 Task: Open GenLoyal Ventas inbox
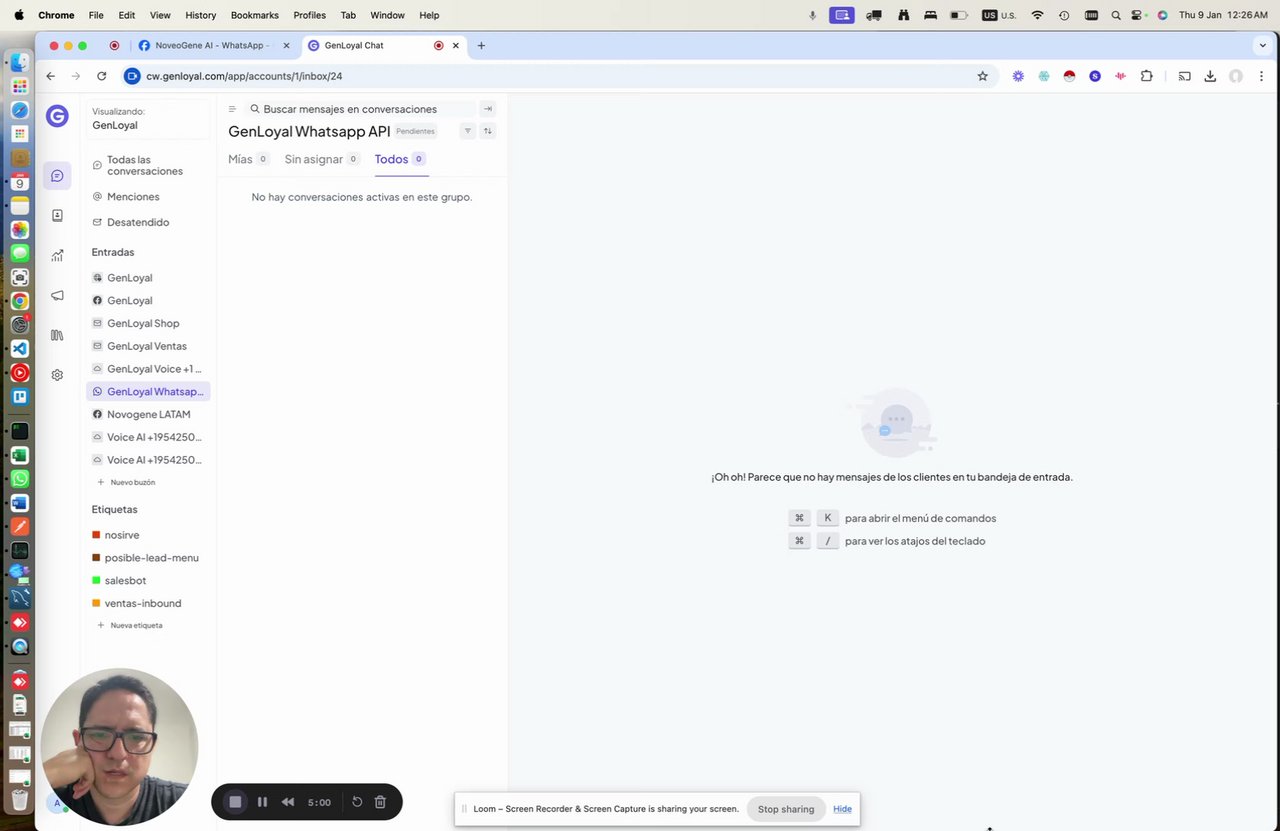pos(148,346)
